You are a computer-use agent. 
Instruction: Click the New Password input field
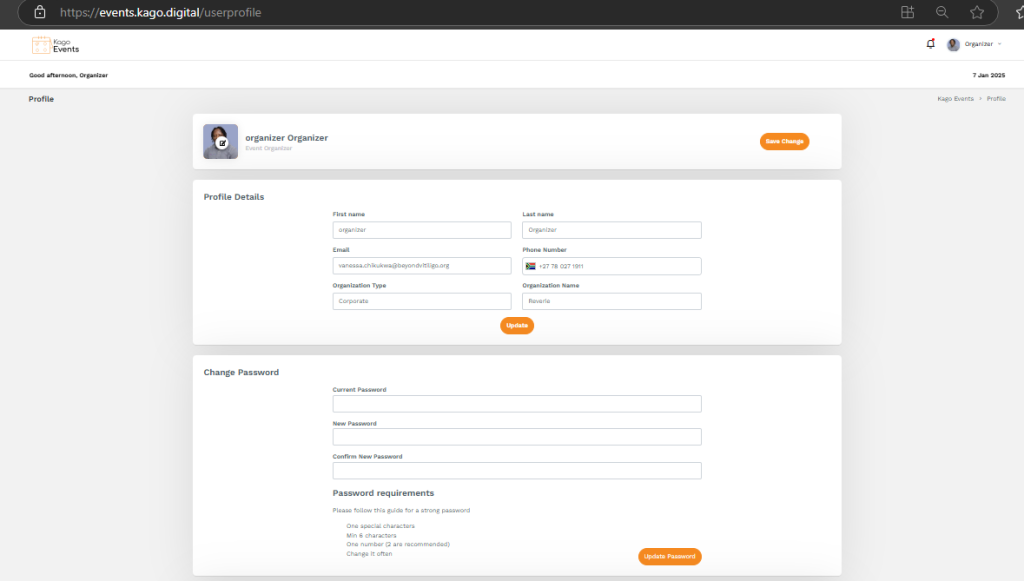(x=516, y=437)
